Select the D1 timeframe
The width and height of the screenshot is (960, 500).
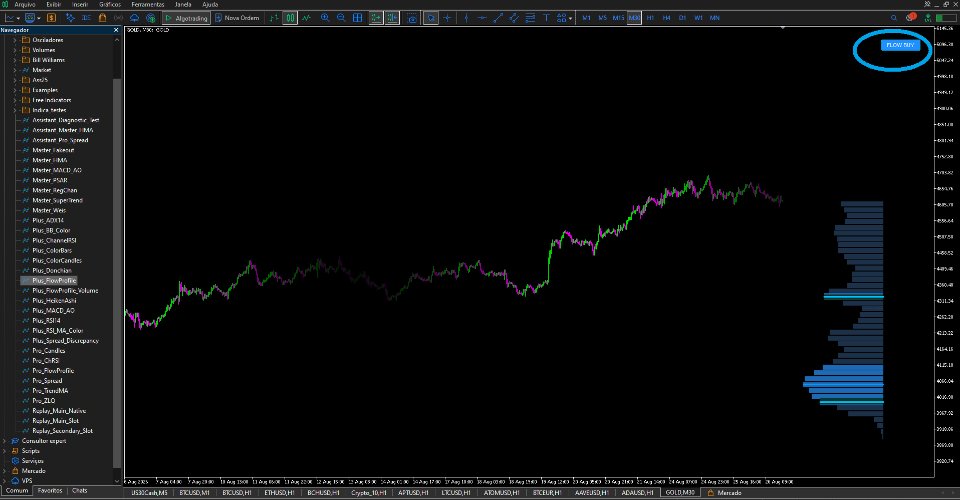tap(682, 18)
